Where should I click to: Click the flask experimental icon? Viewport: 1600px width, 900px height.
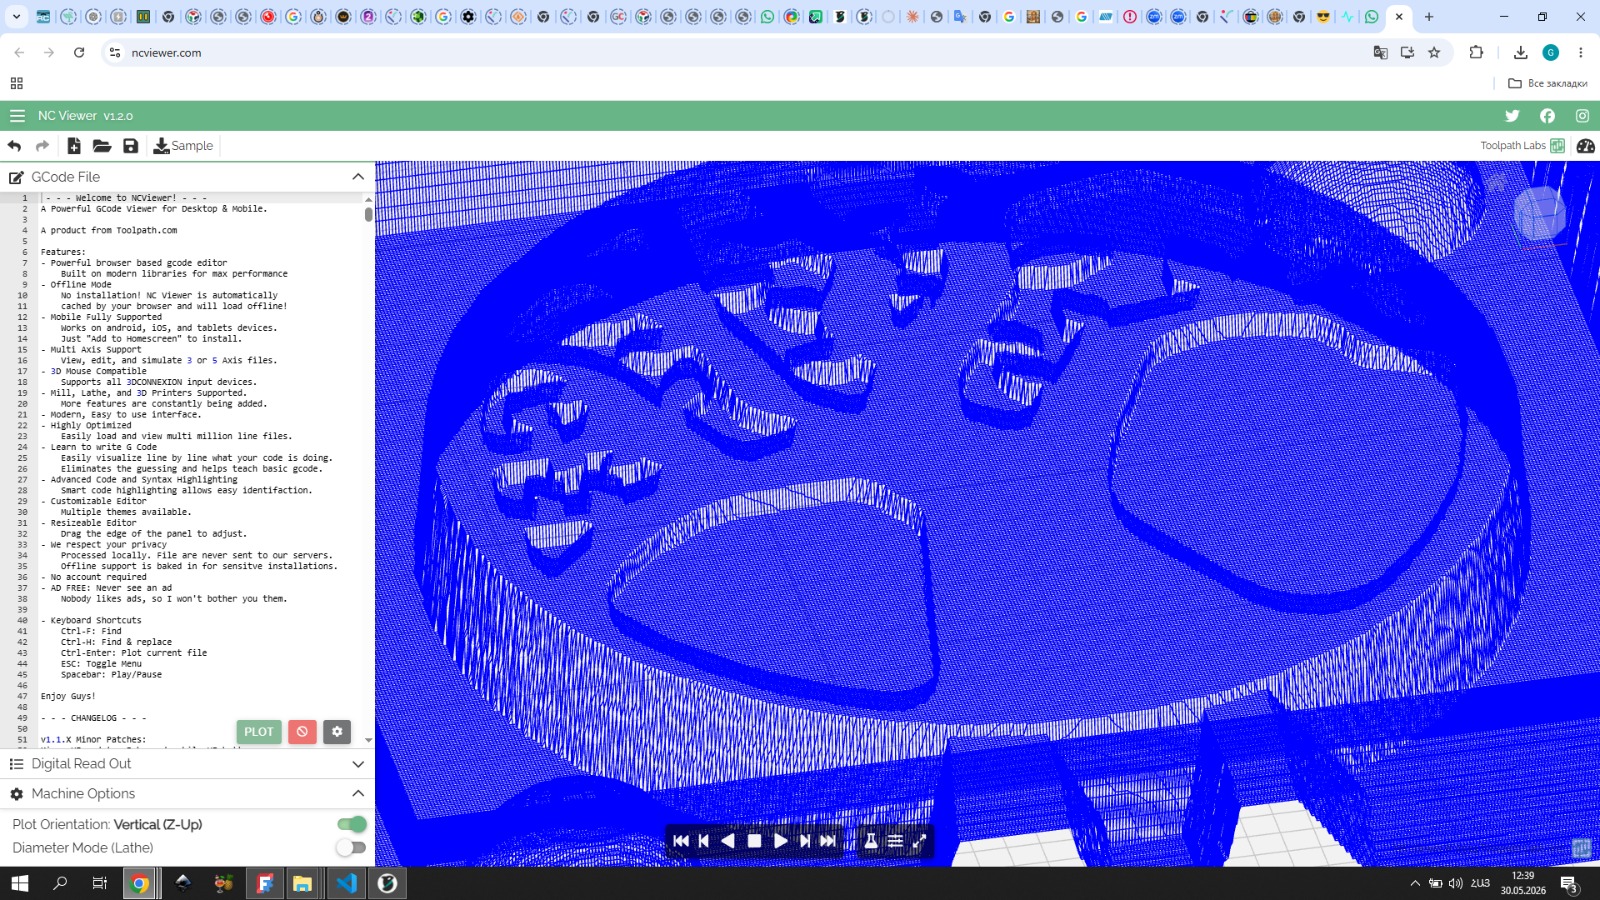click(x=871, y=841)
